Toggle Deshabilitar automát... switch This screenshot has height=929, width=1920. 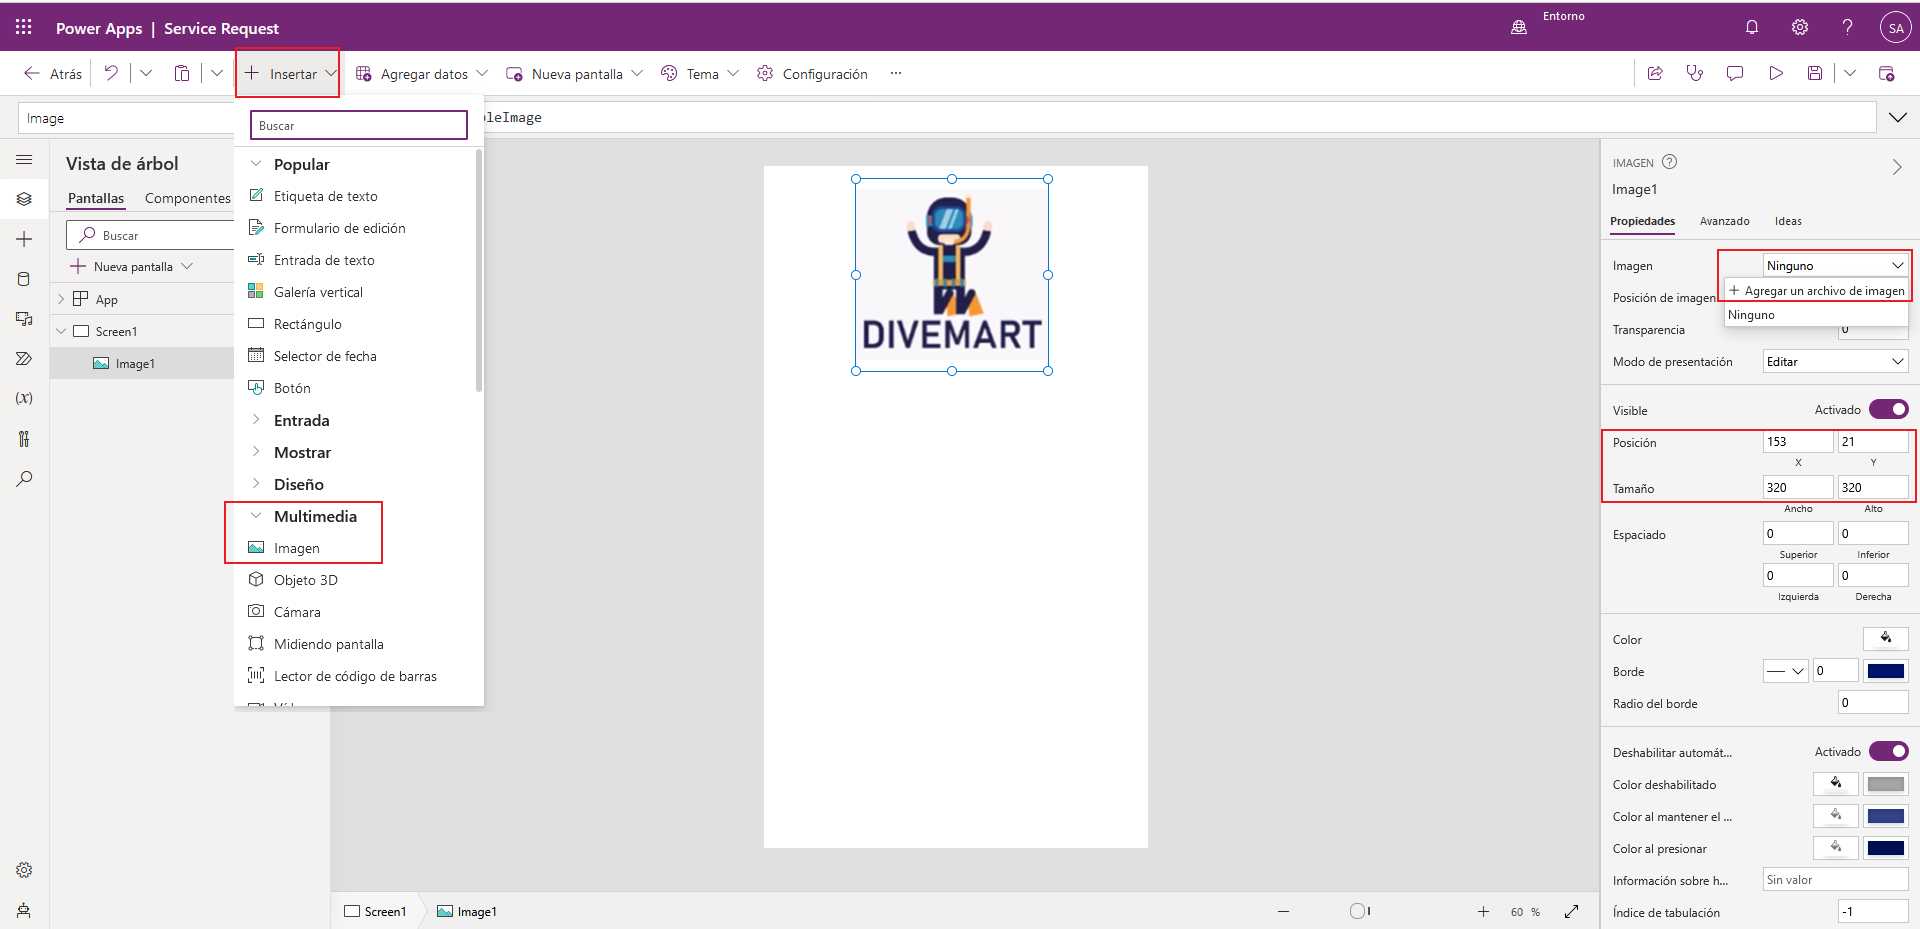click(x=1888, y=751)
